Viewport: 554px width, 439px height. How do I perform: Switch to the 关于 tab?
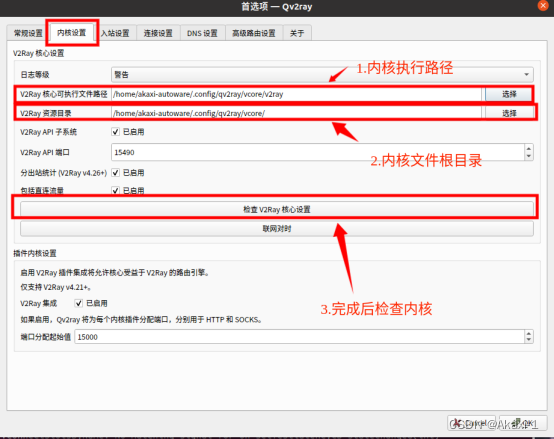point(297,33)
